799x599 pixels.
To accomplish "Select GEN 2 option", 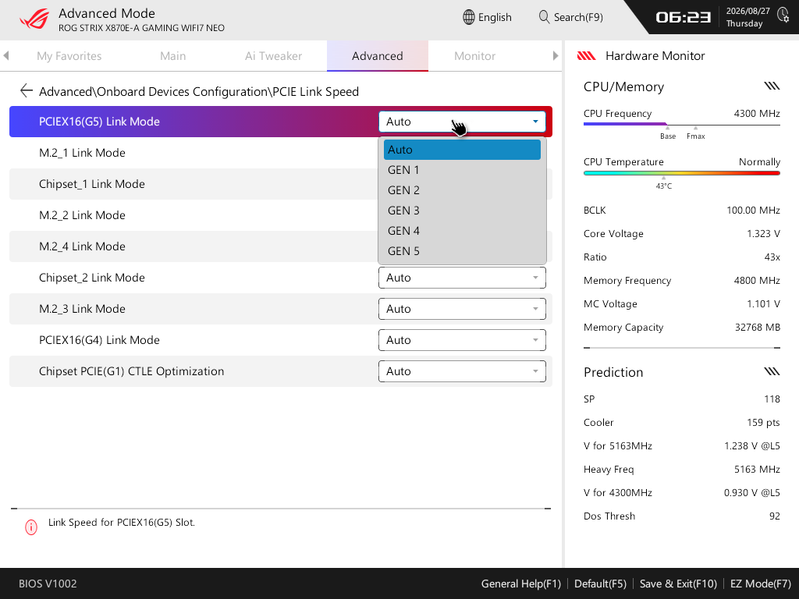I will point(462,190).
